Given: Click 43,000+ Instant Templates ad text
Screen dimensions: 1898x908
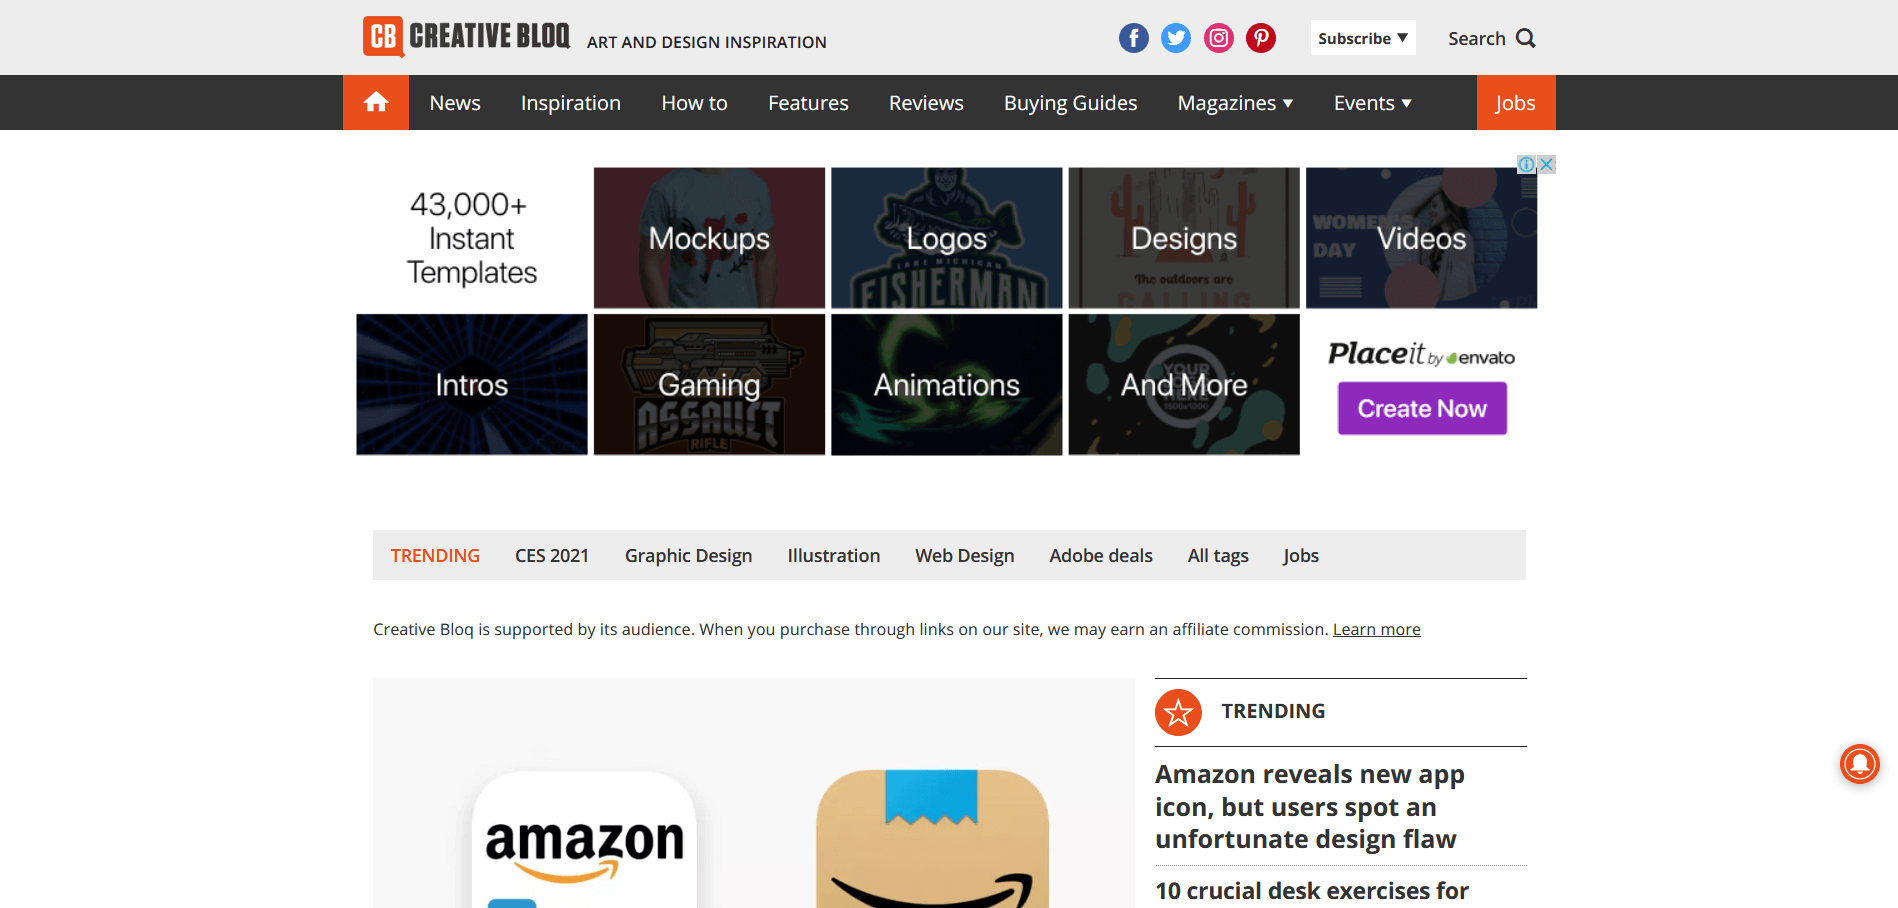Looking at the screenshot, I should click(x=472, y=238).
